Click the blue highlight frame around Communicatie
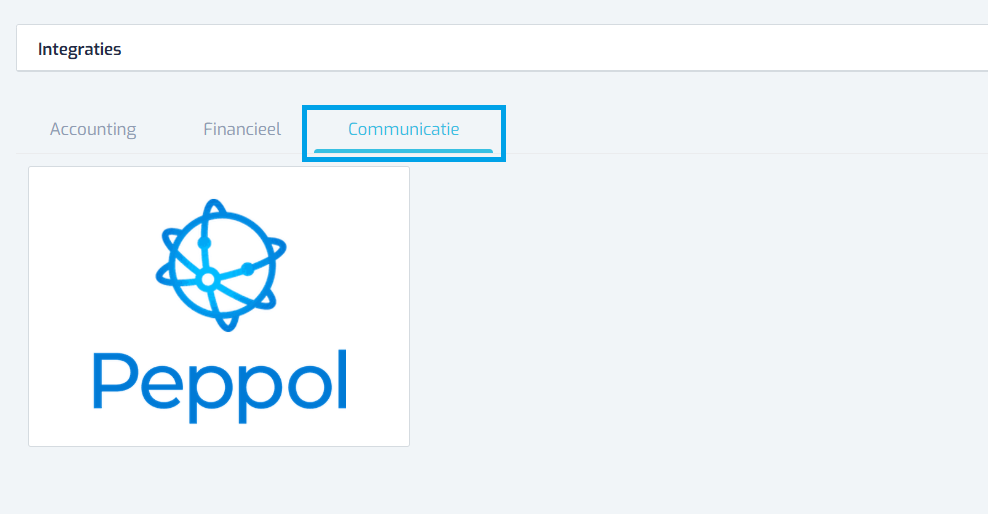Viewport: 988px width, 514px height. coord(403,108)
